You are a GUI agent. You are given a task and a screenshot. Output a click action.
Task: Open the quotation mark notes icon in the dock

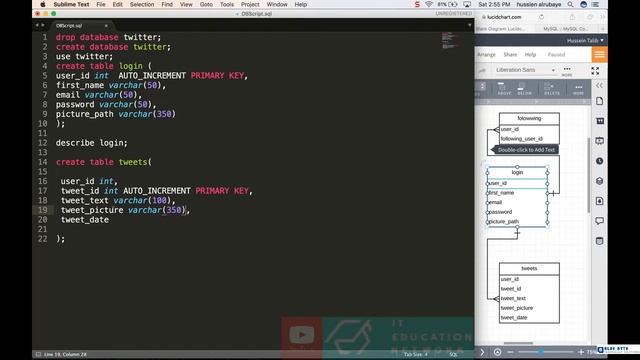(600, 121)
